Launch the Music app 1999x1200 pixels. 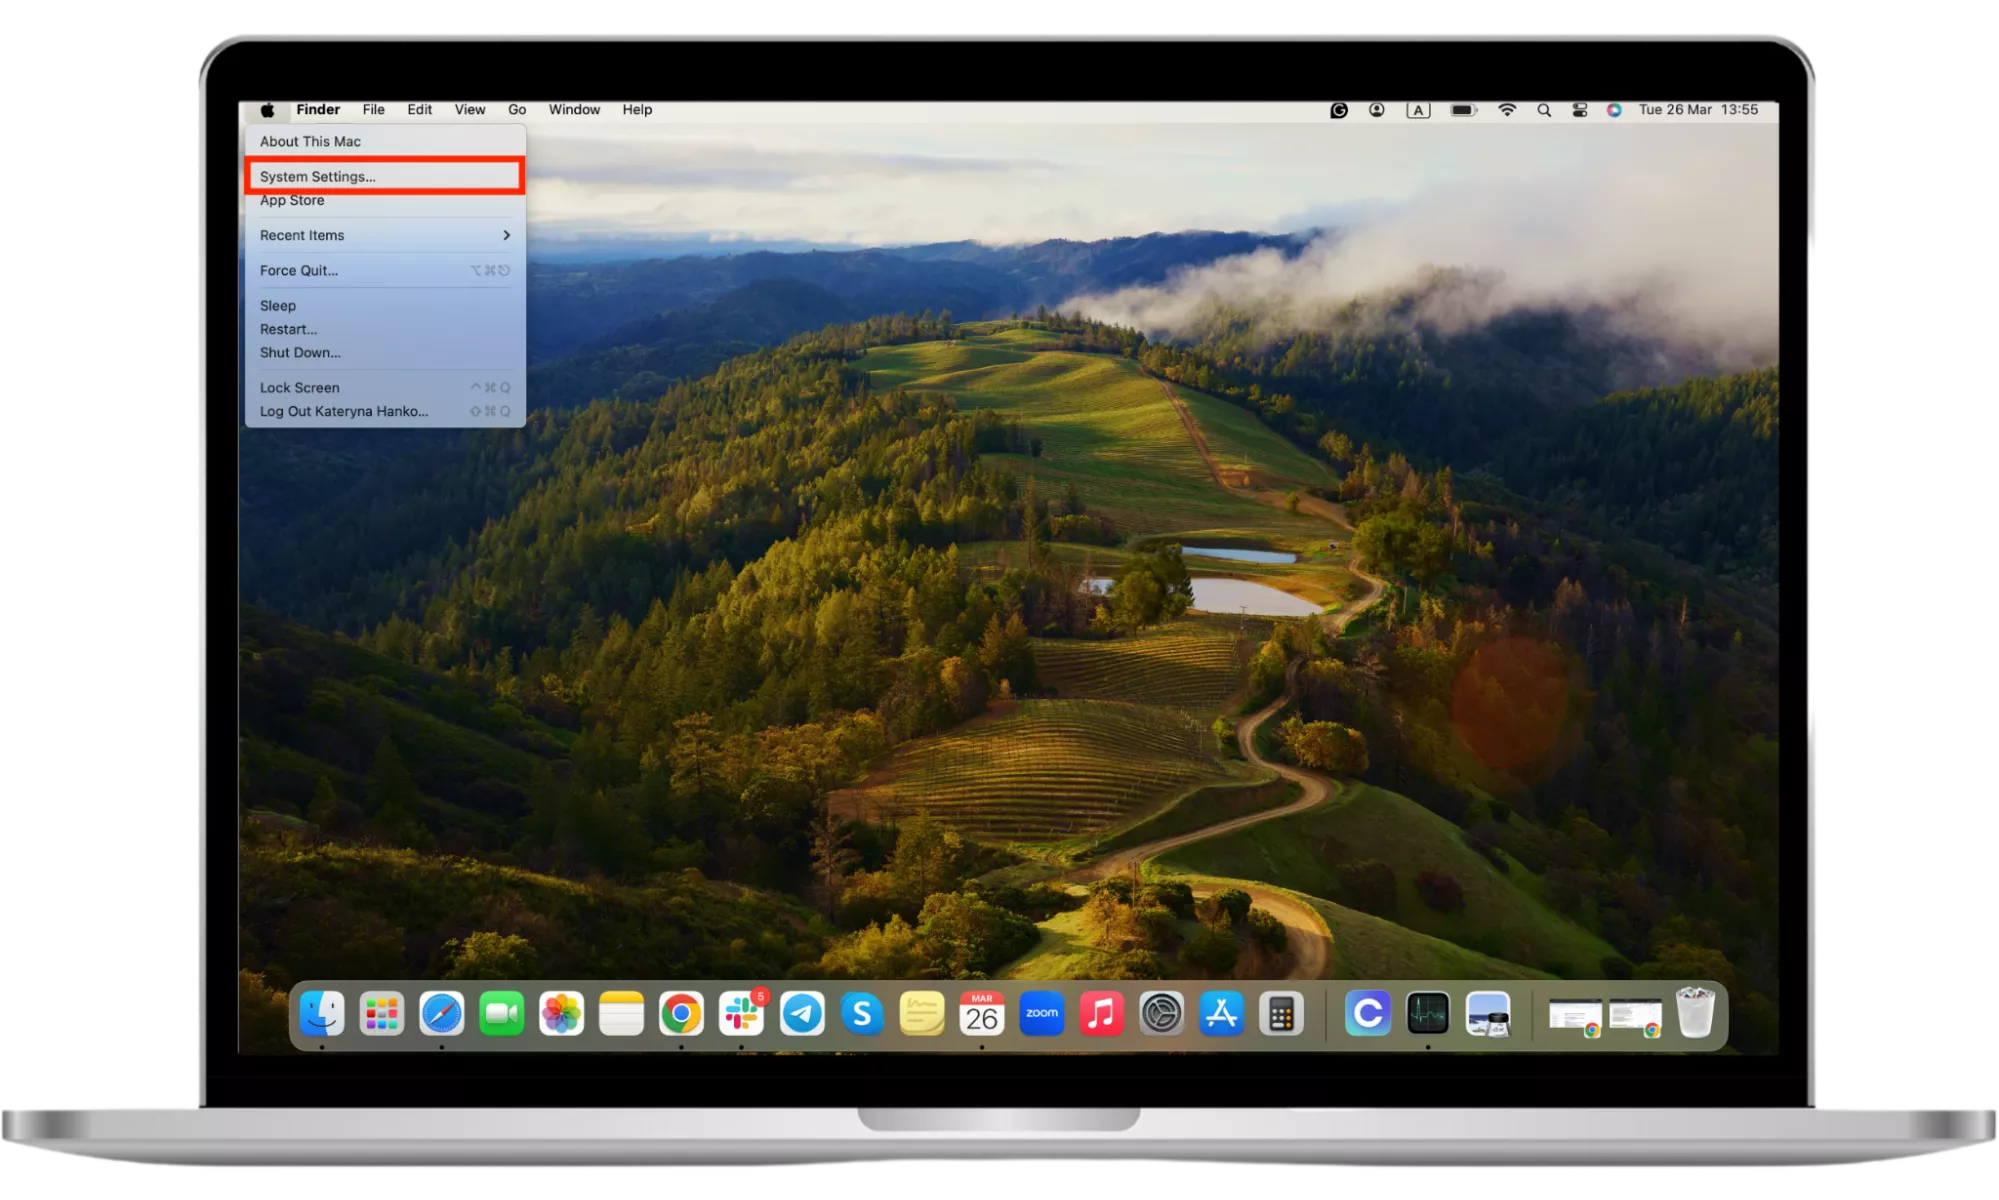[x=1101, y=1014]
